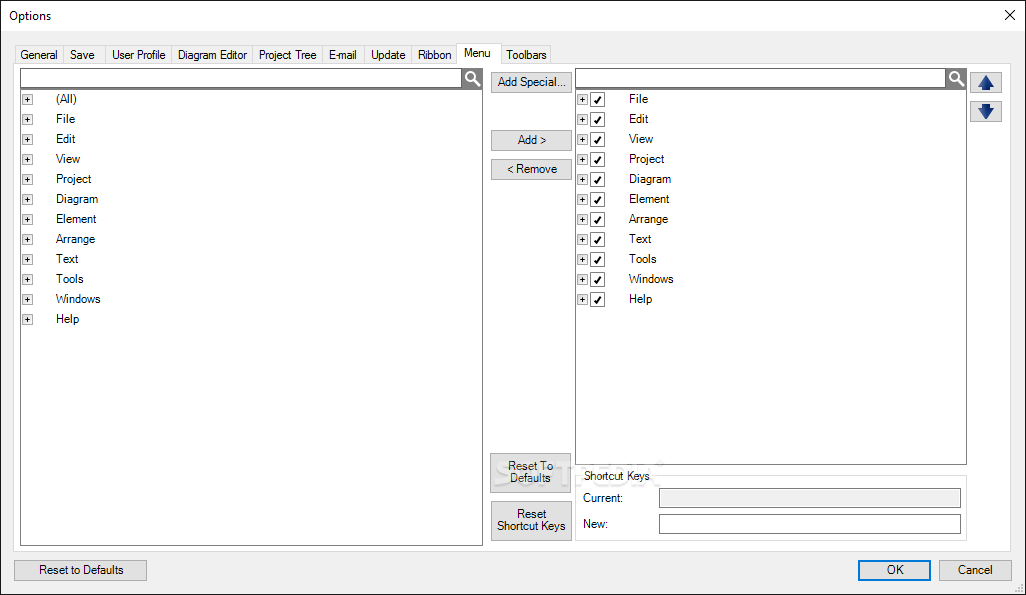This screenshot has width=1026, height=595.
Task: Uncheck the Windows menu checkbox
Action: 597,279
